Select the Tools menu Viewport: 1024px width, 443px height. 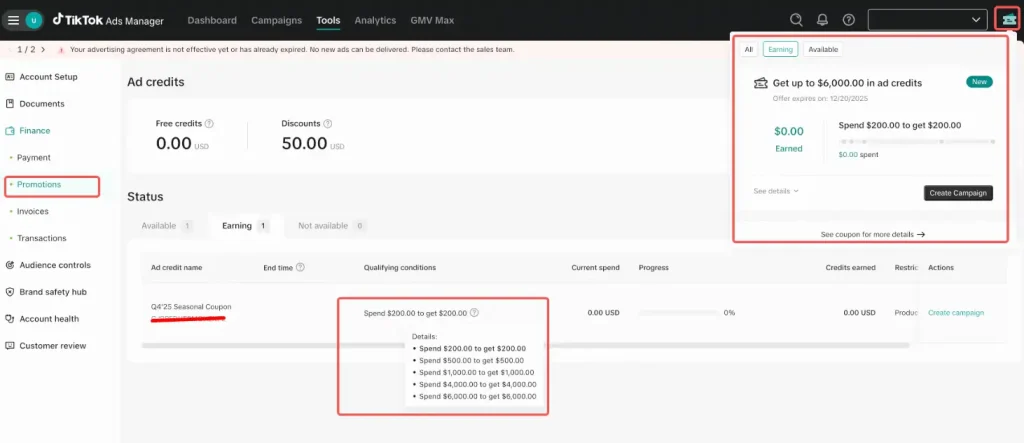(x=328, y=20)
